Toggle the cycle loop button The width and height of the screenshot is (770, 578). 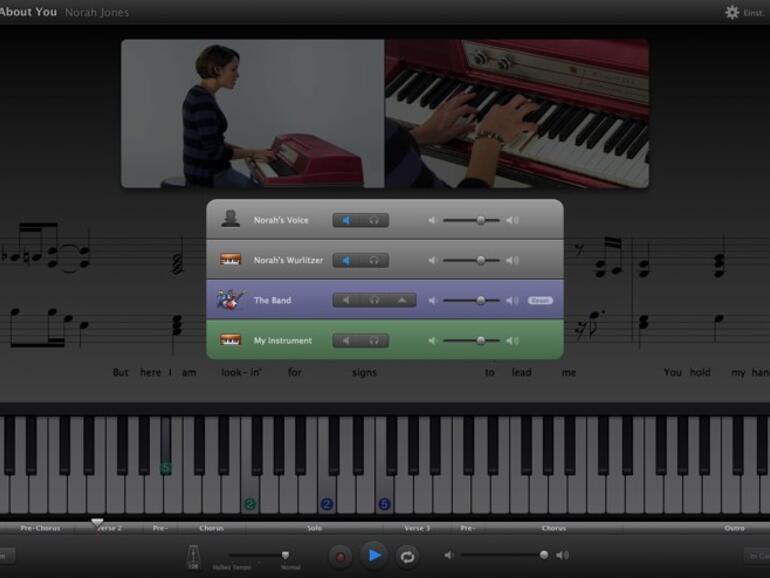pyautogui.click(x=407, y=557)
